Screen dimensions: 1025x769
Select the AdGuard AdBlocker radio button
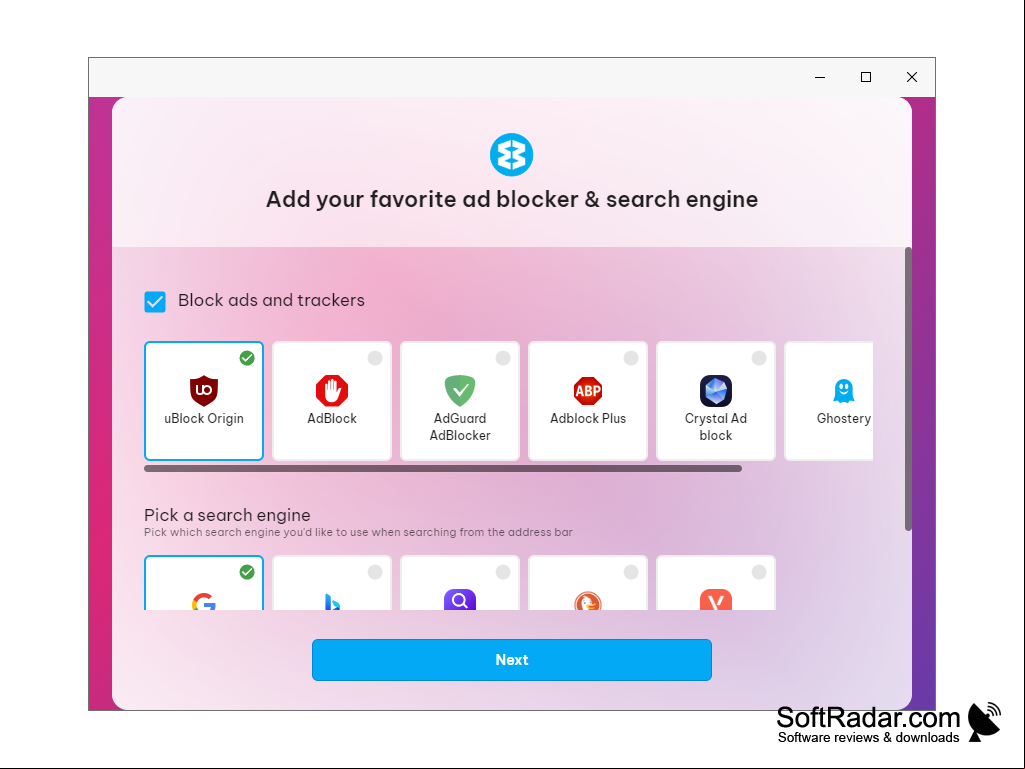tap(503, 358)
